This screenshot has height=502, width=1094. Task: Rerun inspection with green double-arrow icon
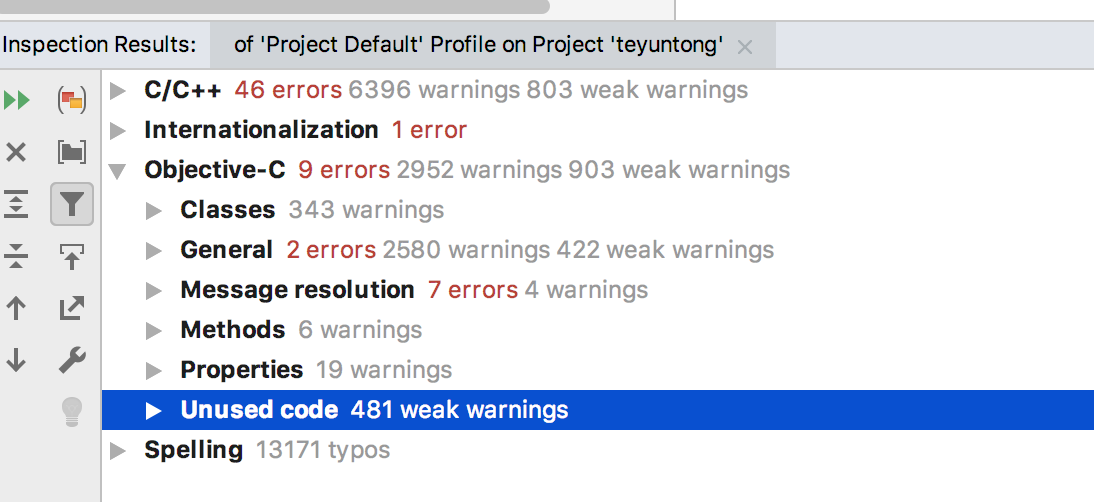(17, 100)
